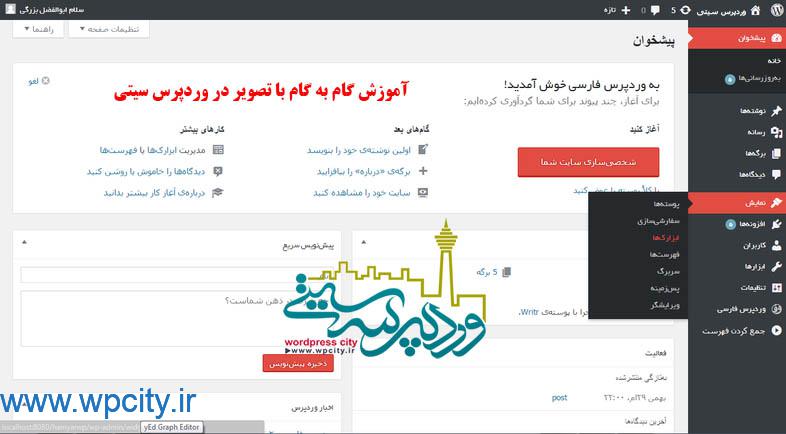
Task: Open the سایت خود را مشاهده کنید link
Action: (x=362, y=193)
